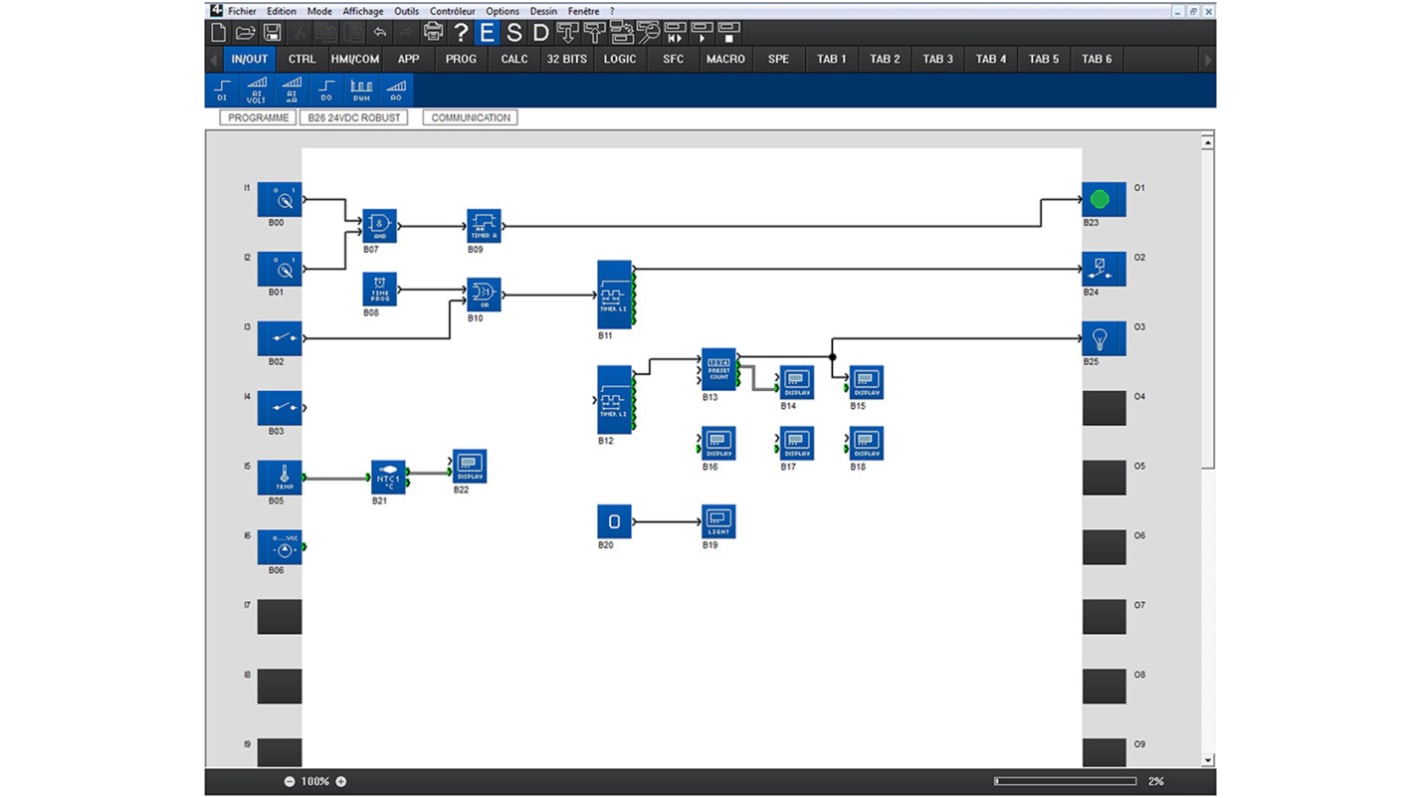Image resolution: width=1420 pixels, height=798 pixels.
Task: Open the Affichage menu
Action: click(x=363, y=11)
